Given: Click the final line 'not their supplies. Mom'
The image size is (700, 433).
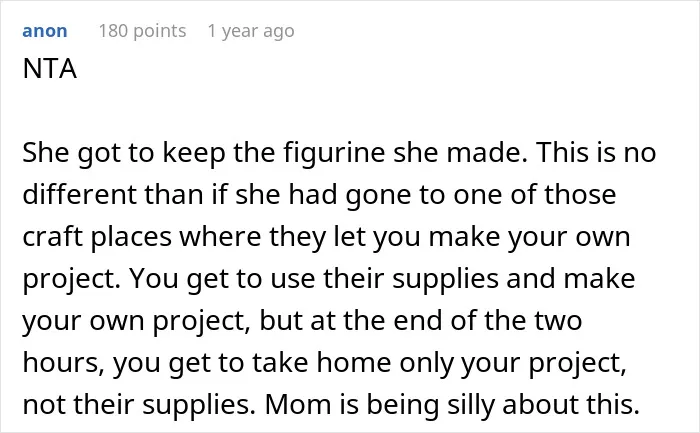Looking at the screenshot, I should [331, 404].
